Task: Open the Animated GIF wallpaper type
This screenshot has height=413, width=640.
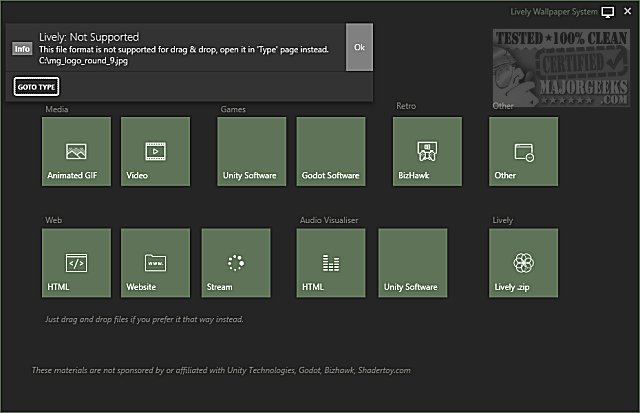Action: (x=77, y=151)
